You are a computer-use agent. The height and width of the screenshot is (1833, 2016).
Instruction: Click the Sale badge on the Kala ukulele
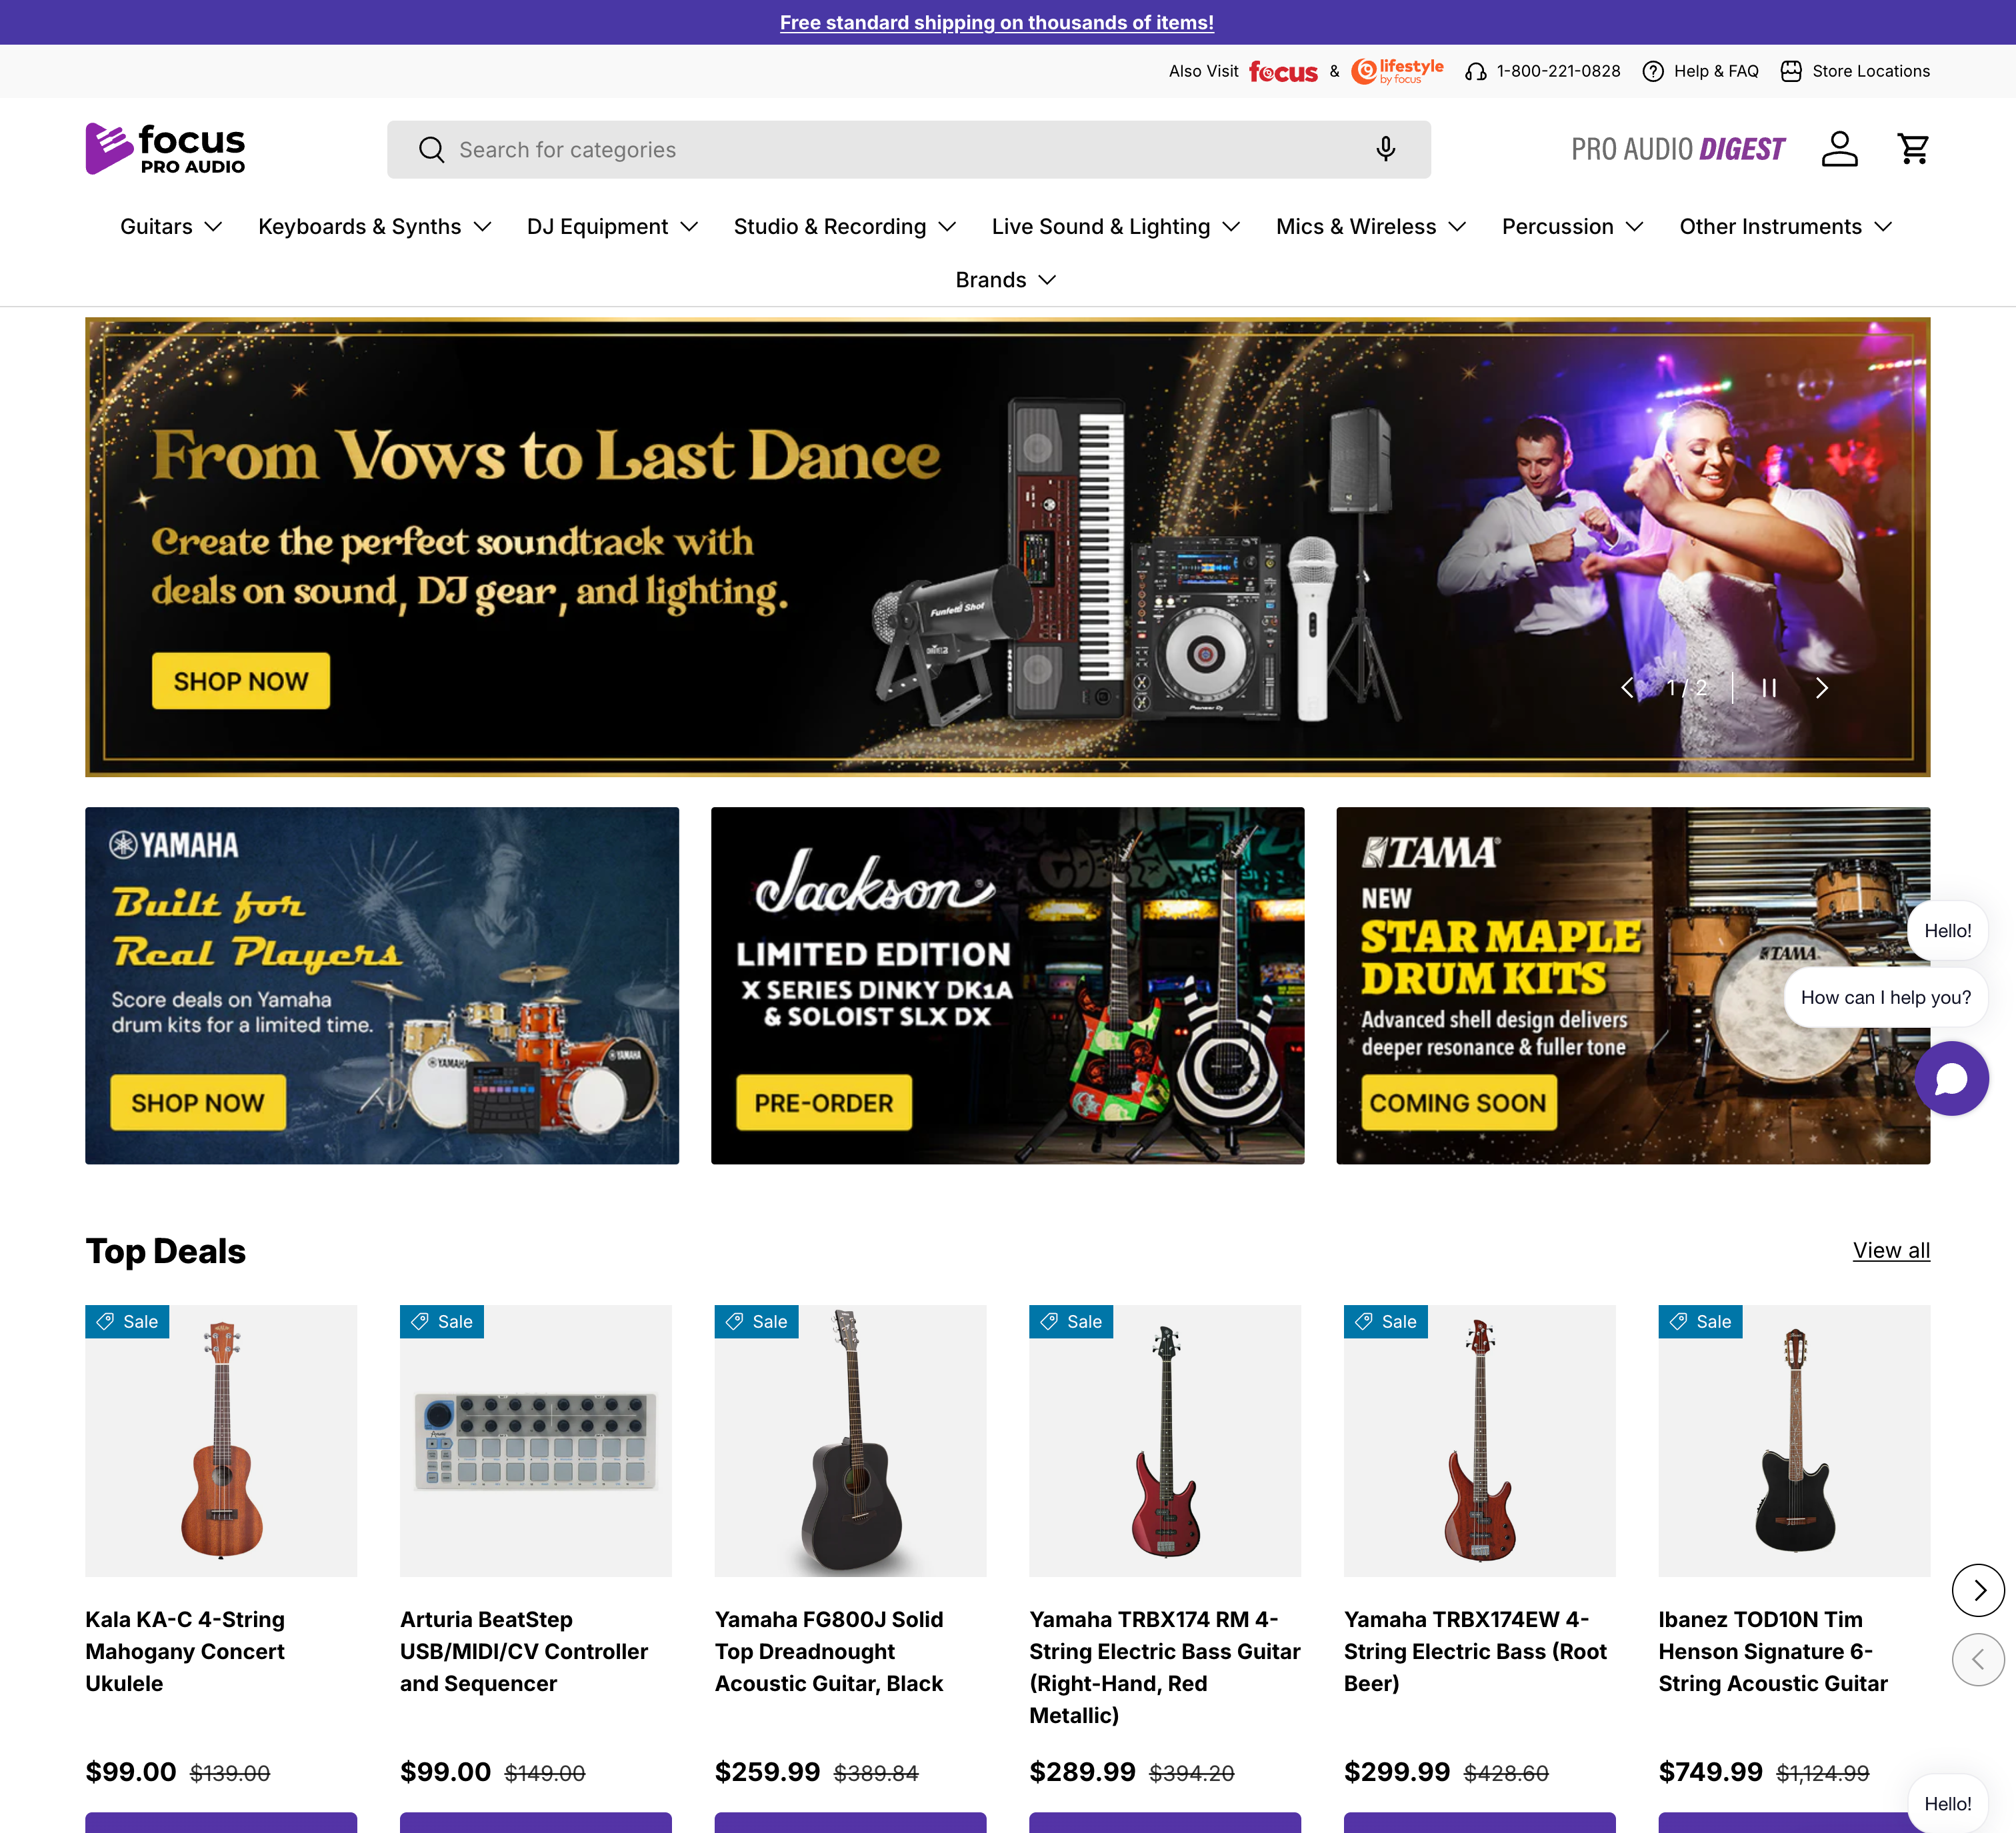[x=127, y=1321]
